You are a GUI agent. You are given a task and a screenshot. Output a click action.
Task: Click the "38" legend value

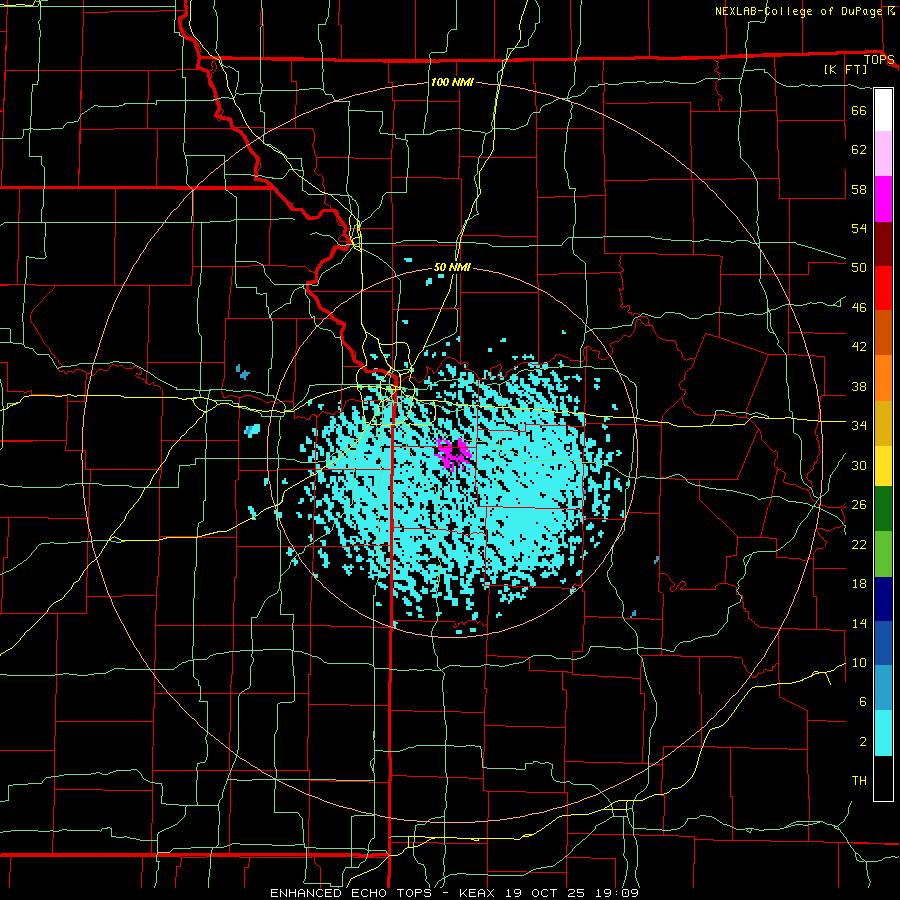(x=859, y=386)
